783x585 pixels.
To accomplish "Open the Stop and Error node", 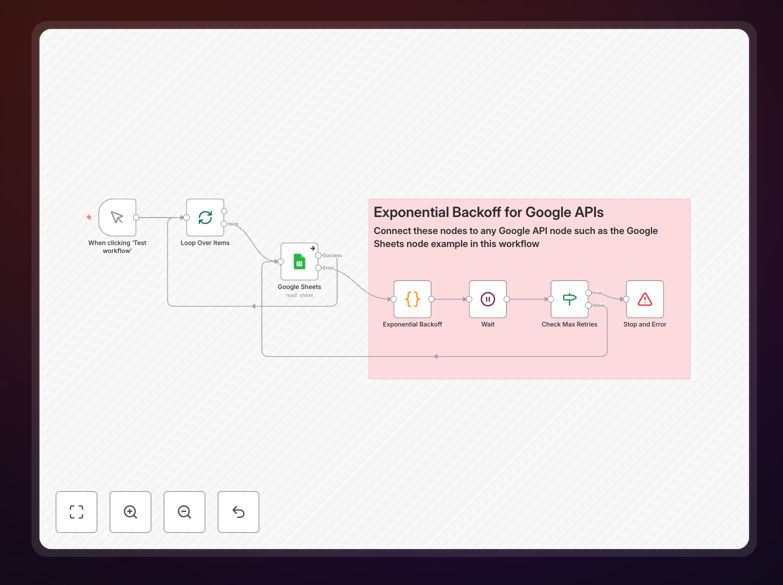I will 645,299.
